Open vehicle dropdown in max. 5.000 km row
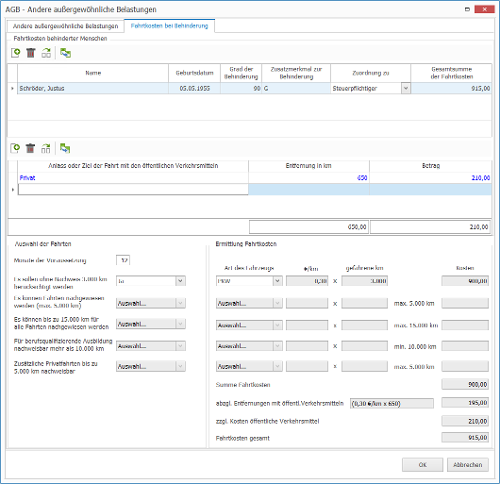Image resolution: width=500 pixels, height=484 pixels. [x=277, y=303]
